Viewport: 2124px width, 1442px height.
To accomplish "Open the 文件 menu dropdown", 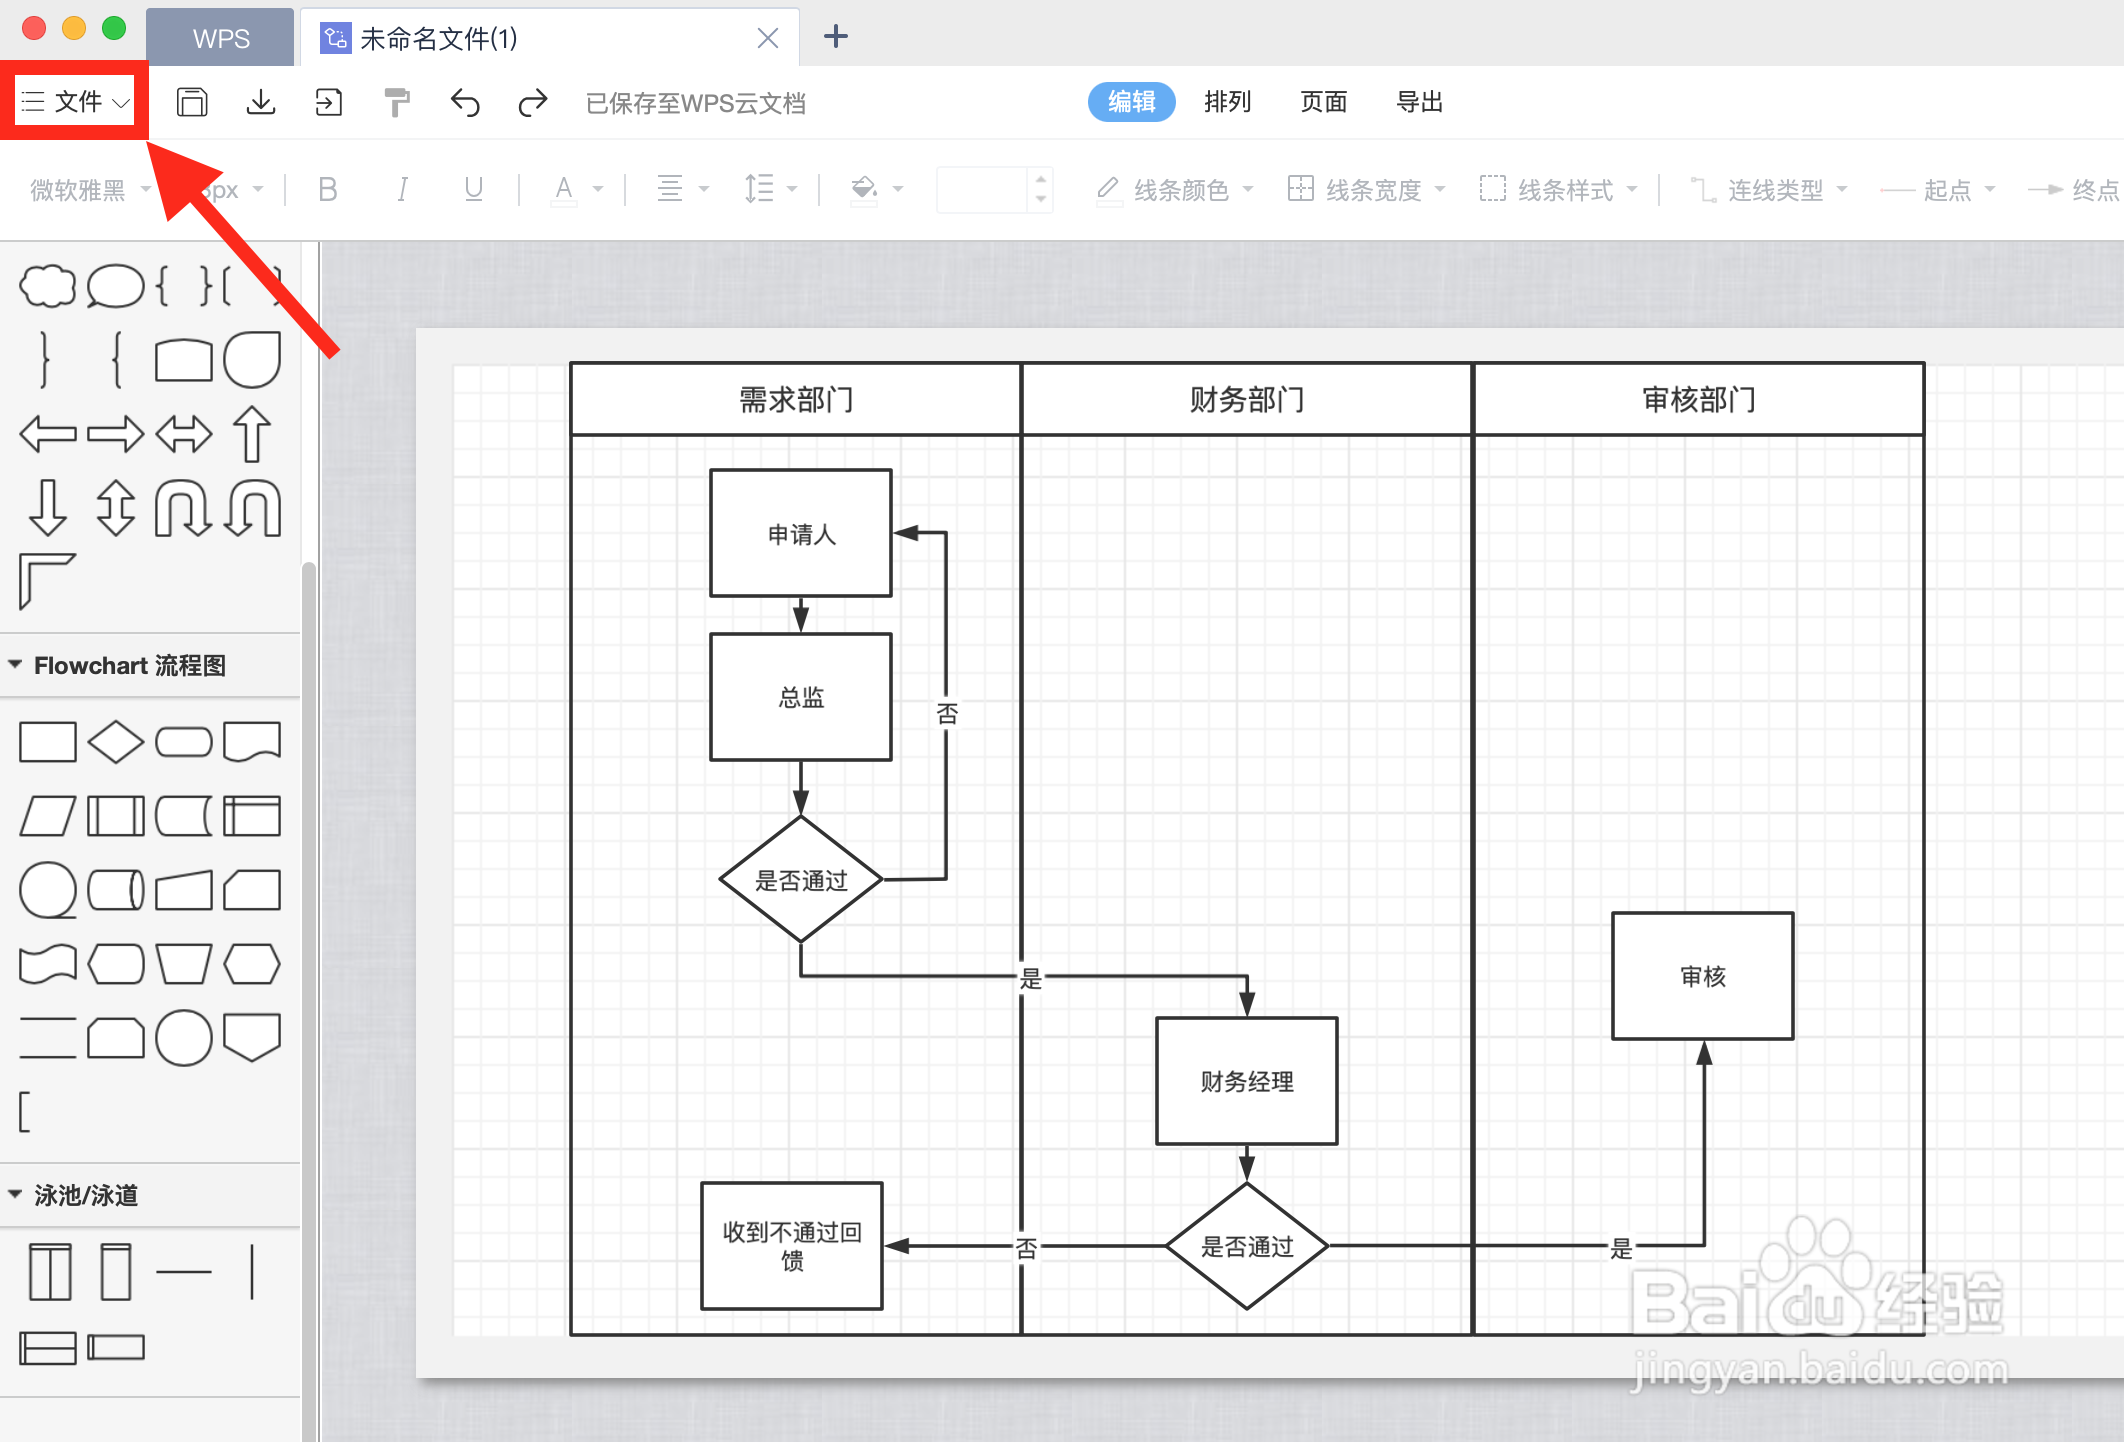I will click(76, 102).
